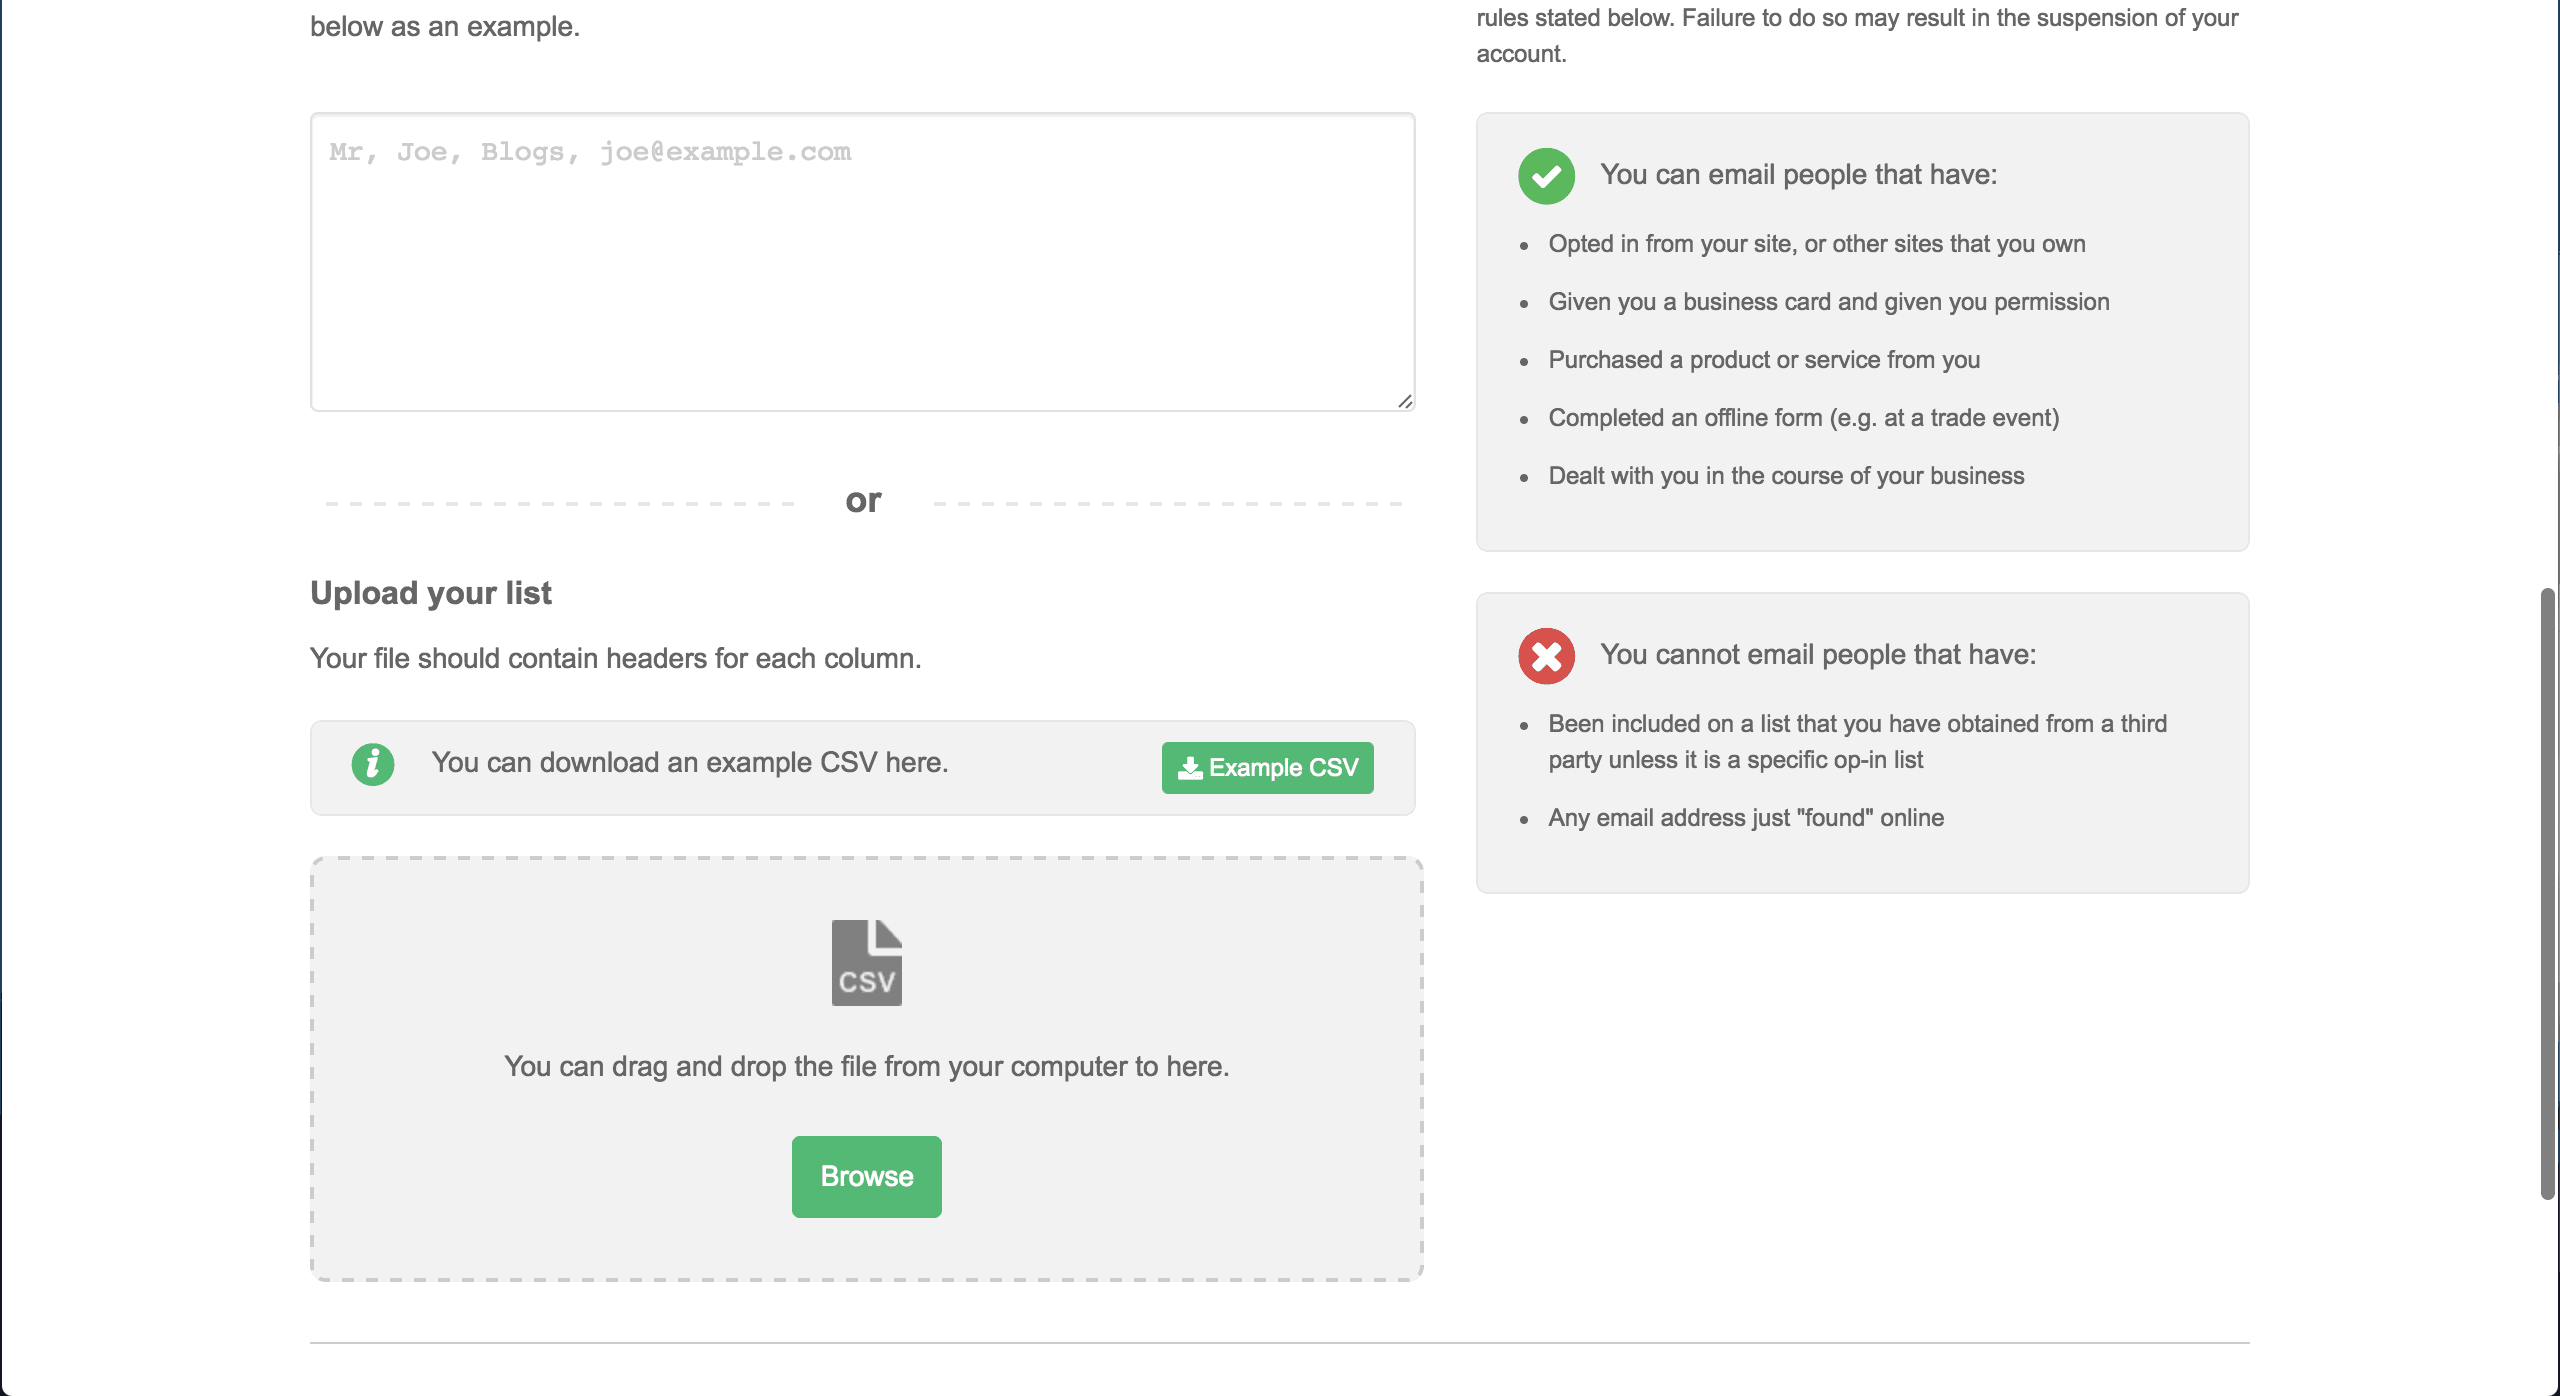Viewport: 2560px width, 1396px height.
Task: Download the Example CSV file
Action: pyautogui.click(x=1267, y=768)
